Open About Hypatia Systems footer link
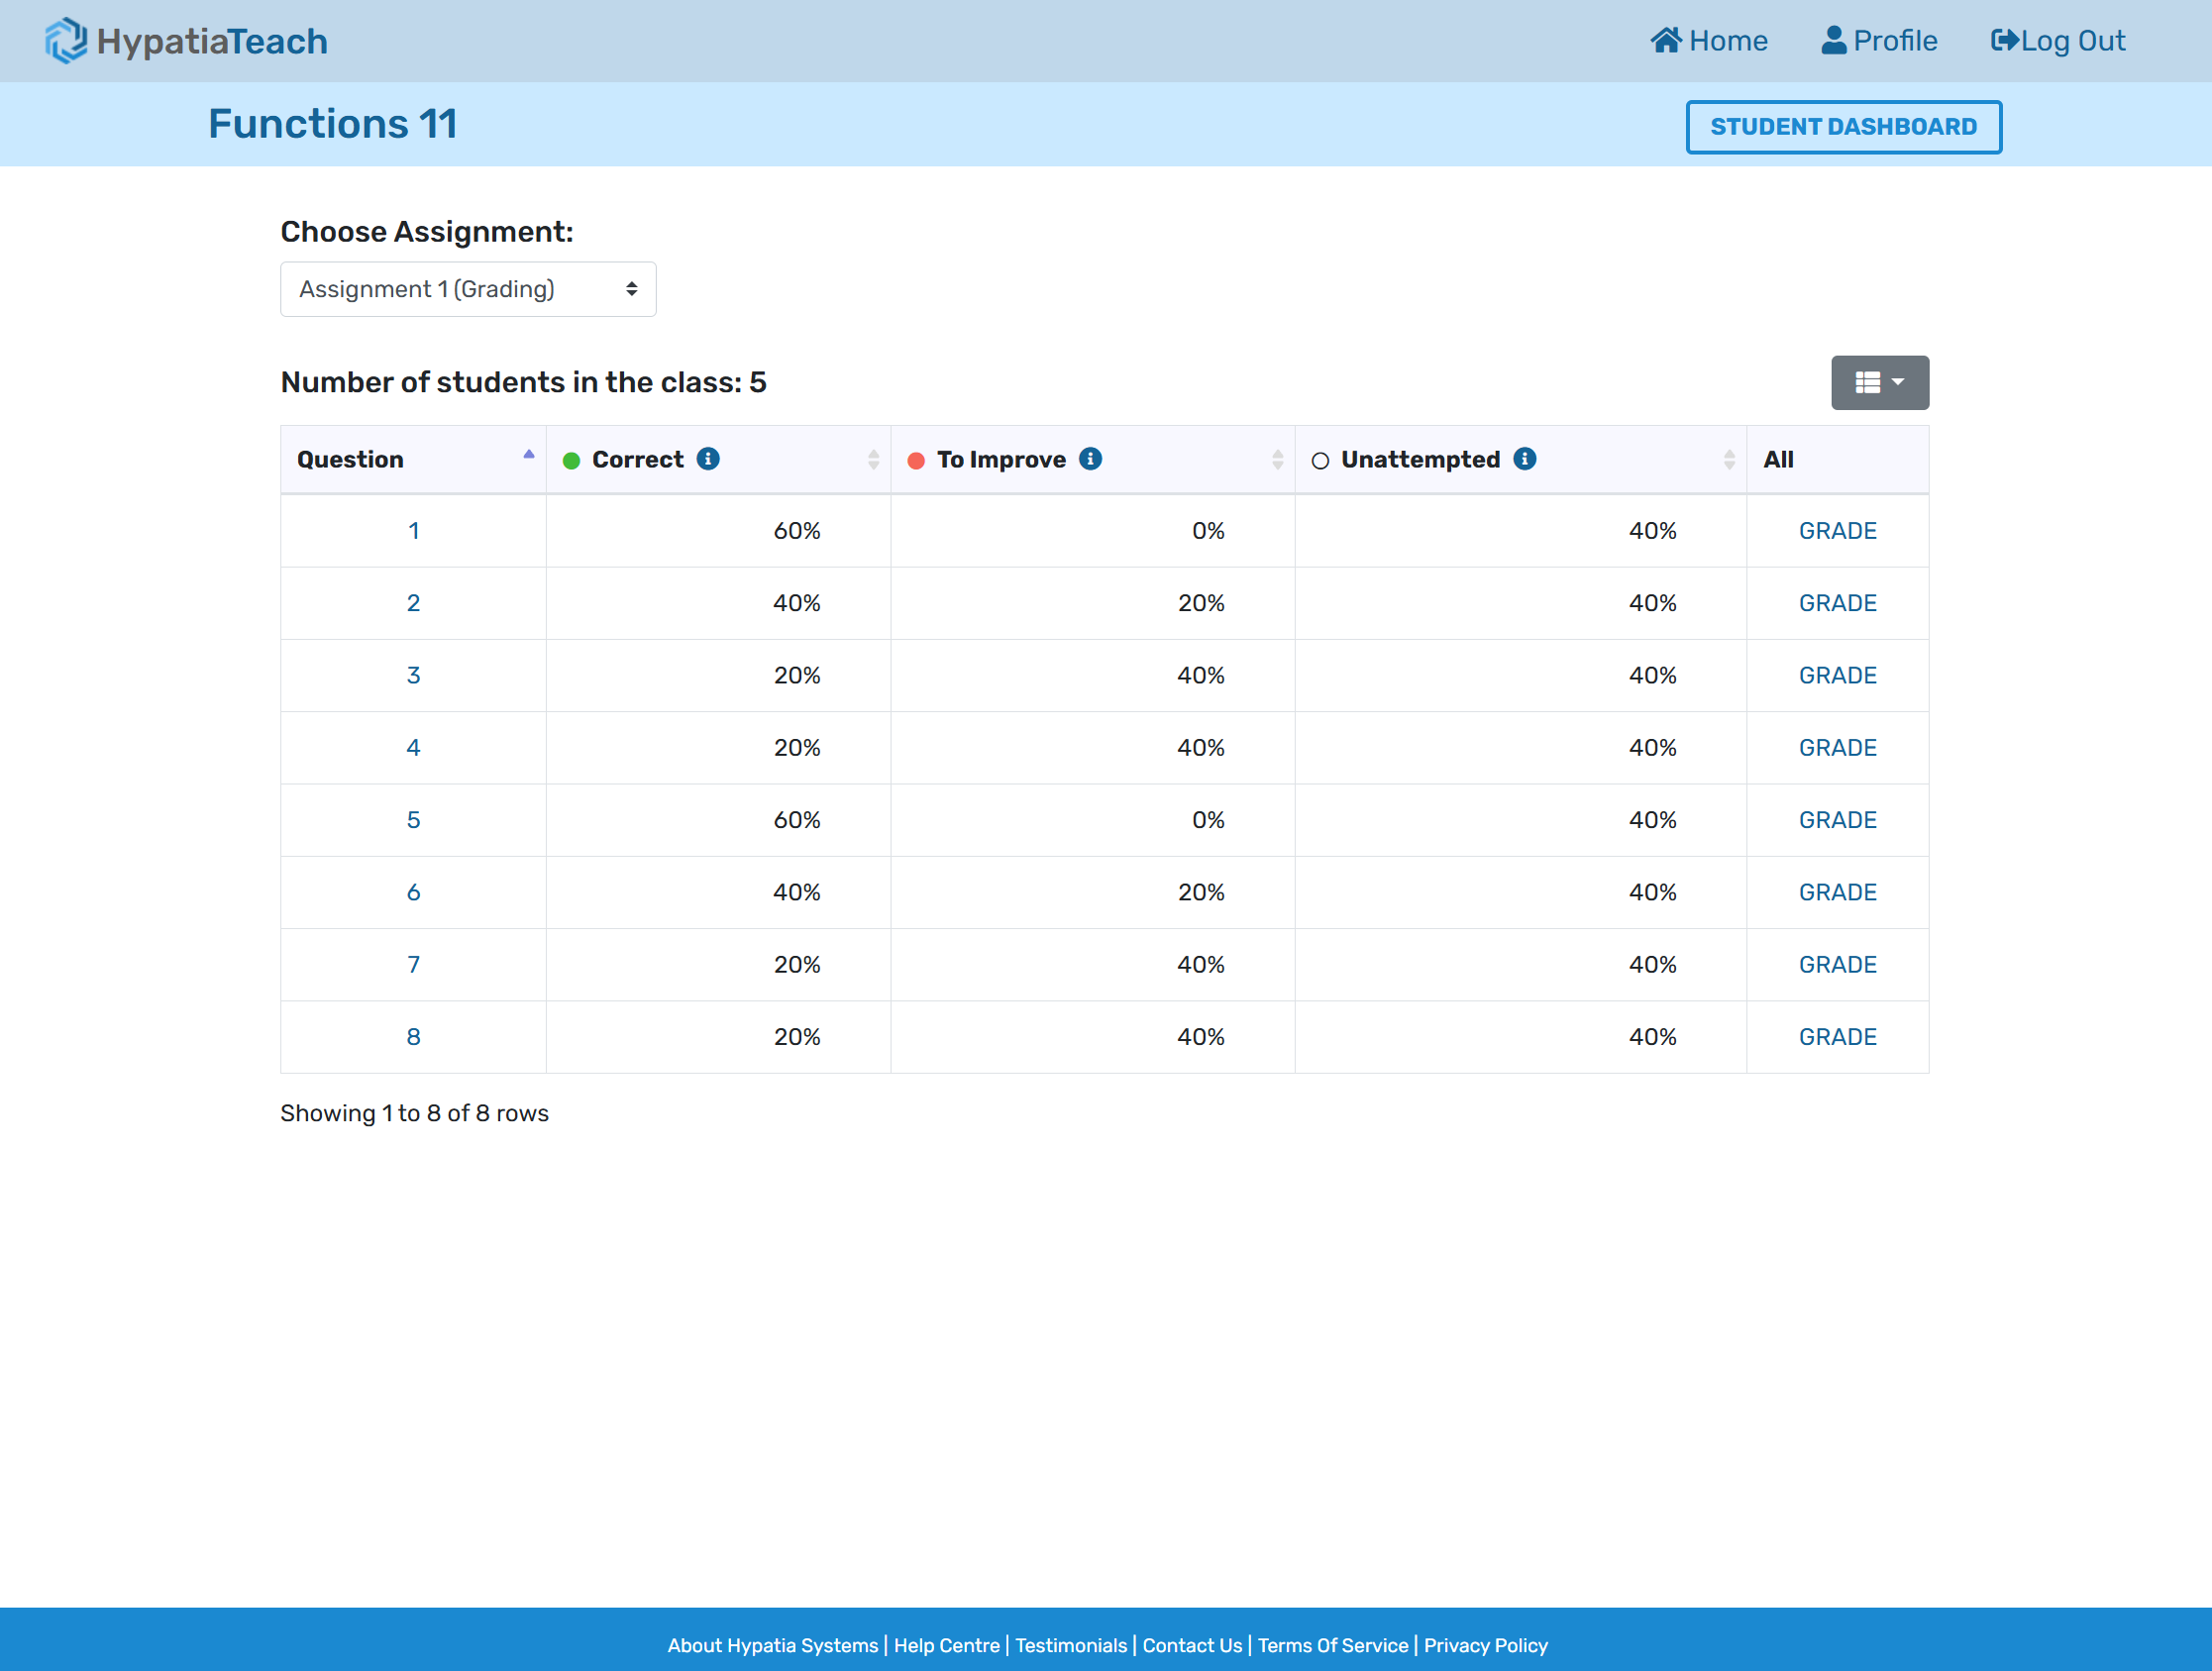This screenshot has width=2212, height=1671. tap(772, 1645)
